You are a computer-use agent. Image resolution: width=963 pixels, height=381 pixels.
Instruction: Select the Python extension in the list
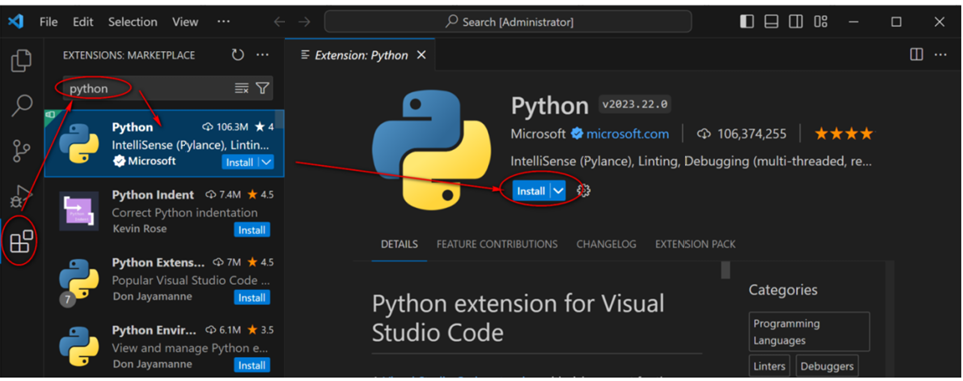coord(164,144)
